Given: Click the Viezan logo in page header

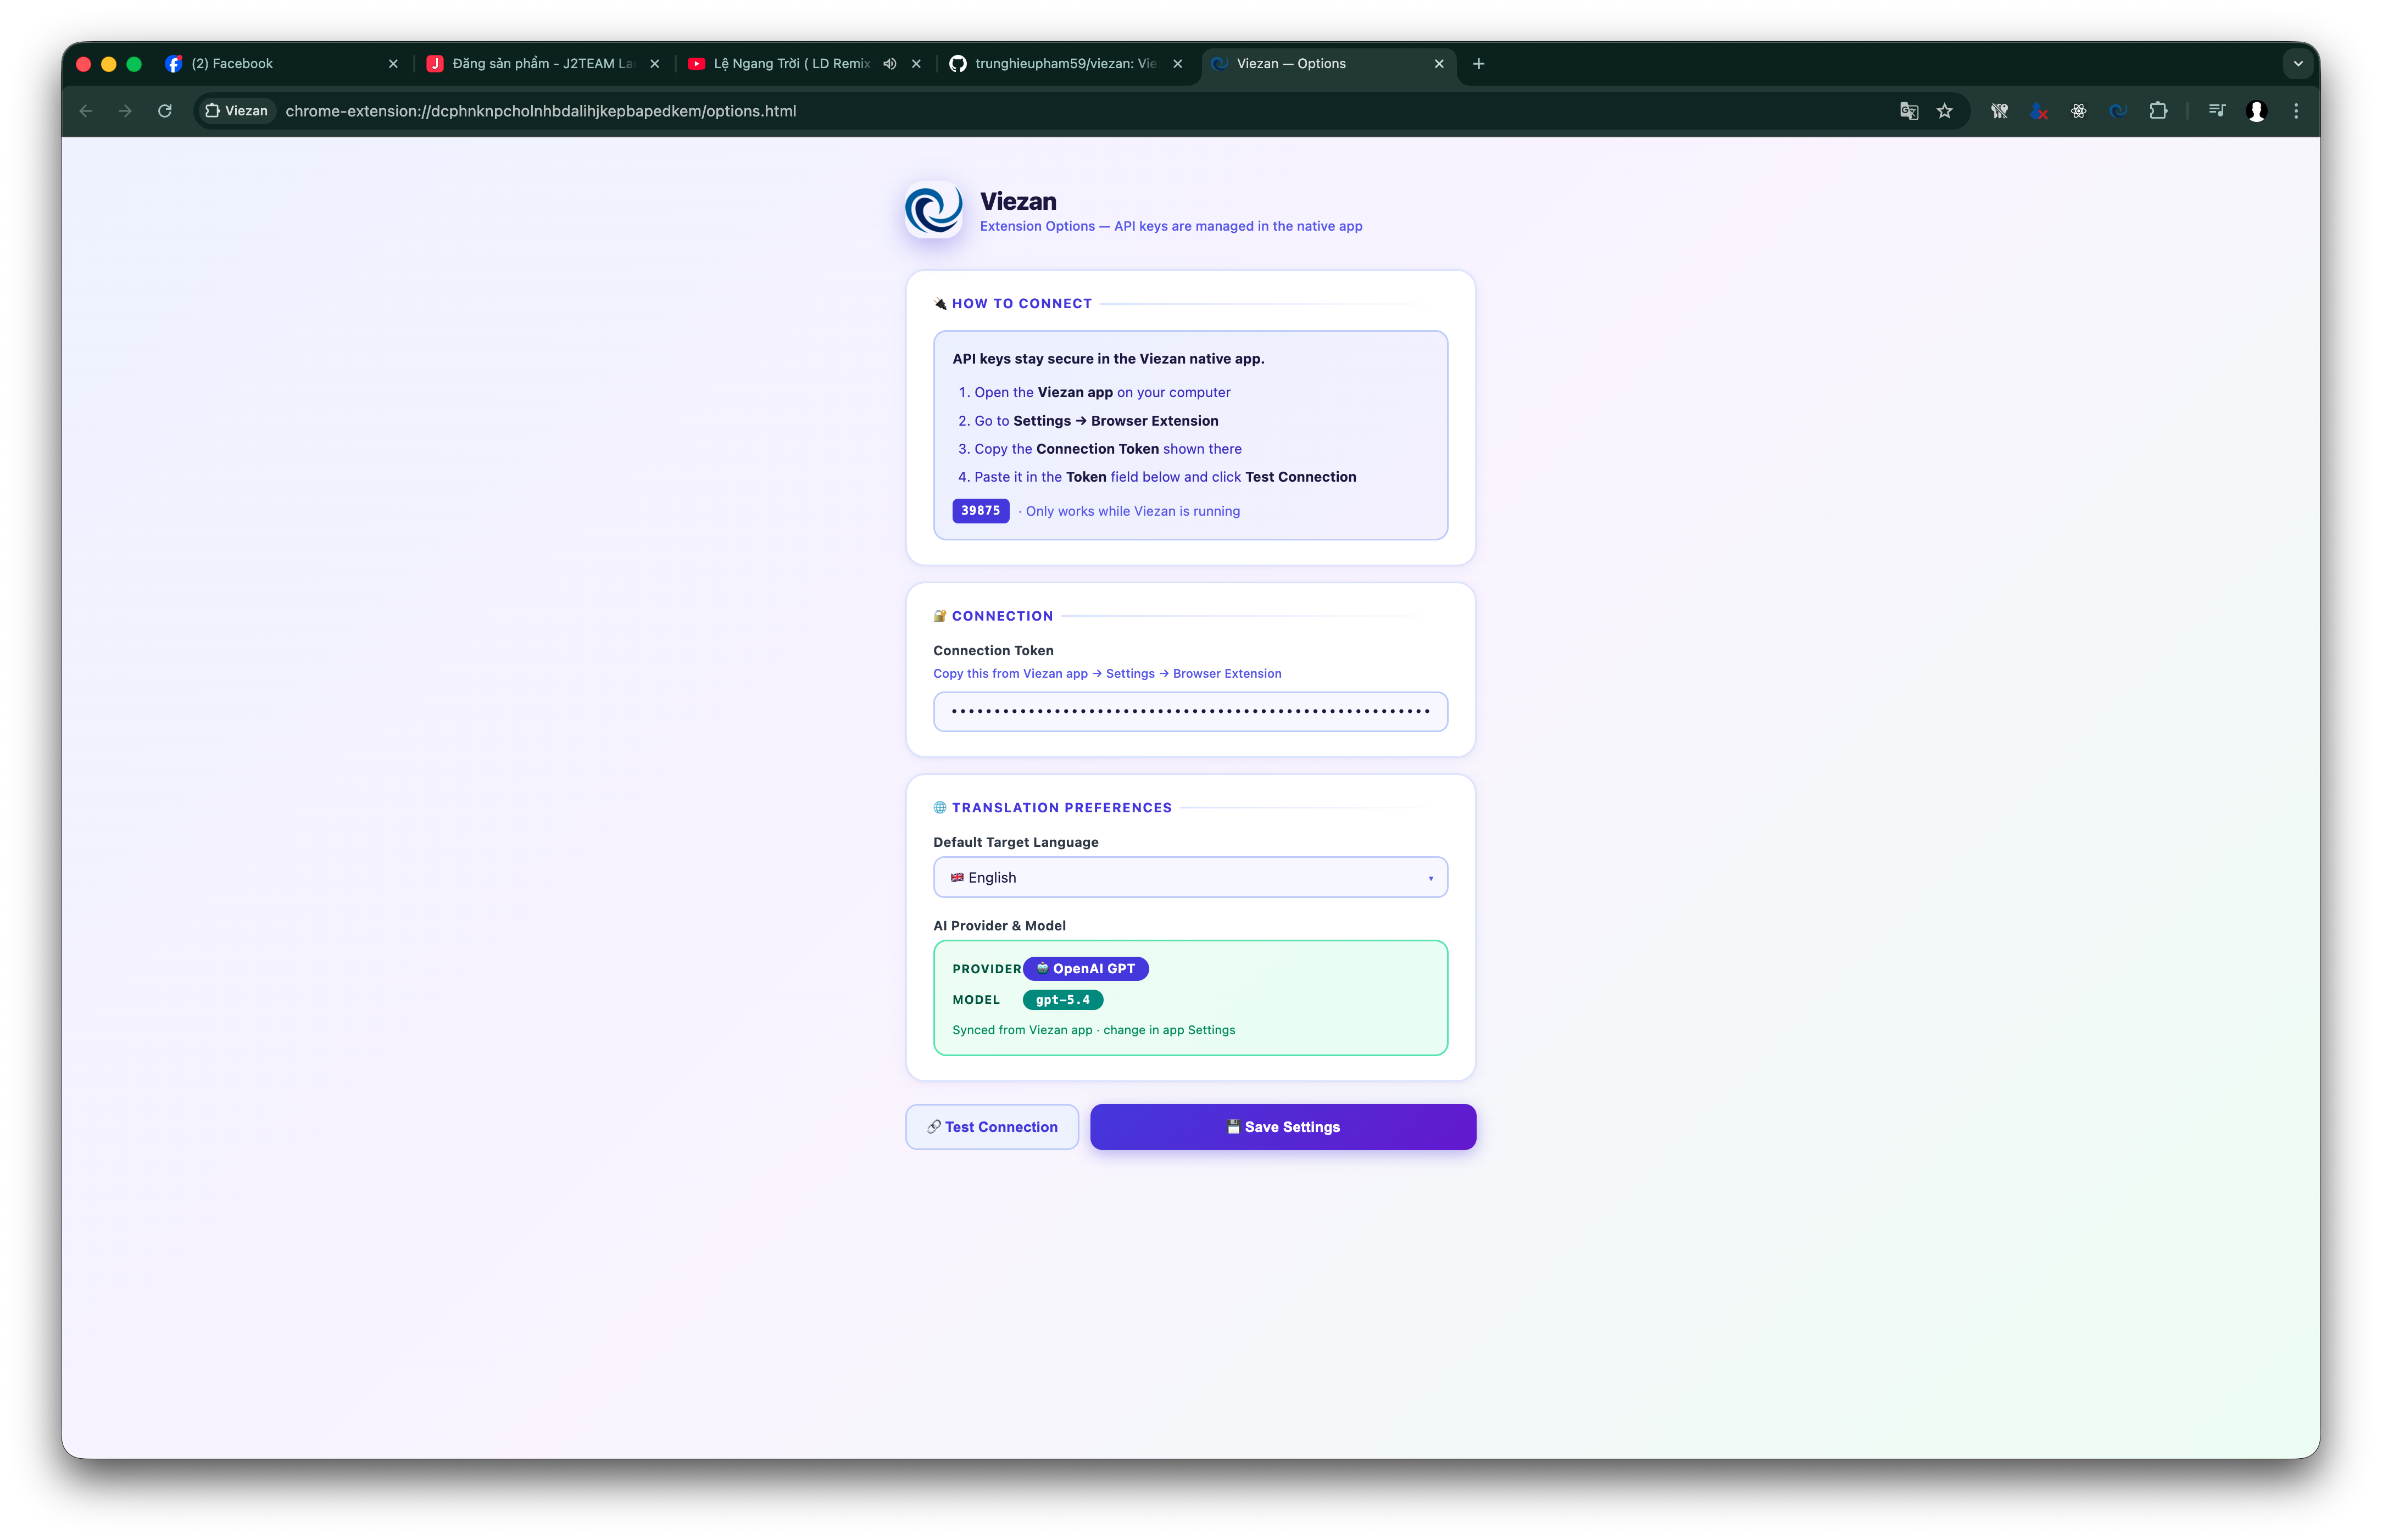Looking at the screenshot, I should pyautogui.click(x=933, y=210).
